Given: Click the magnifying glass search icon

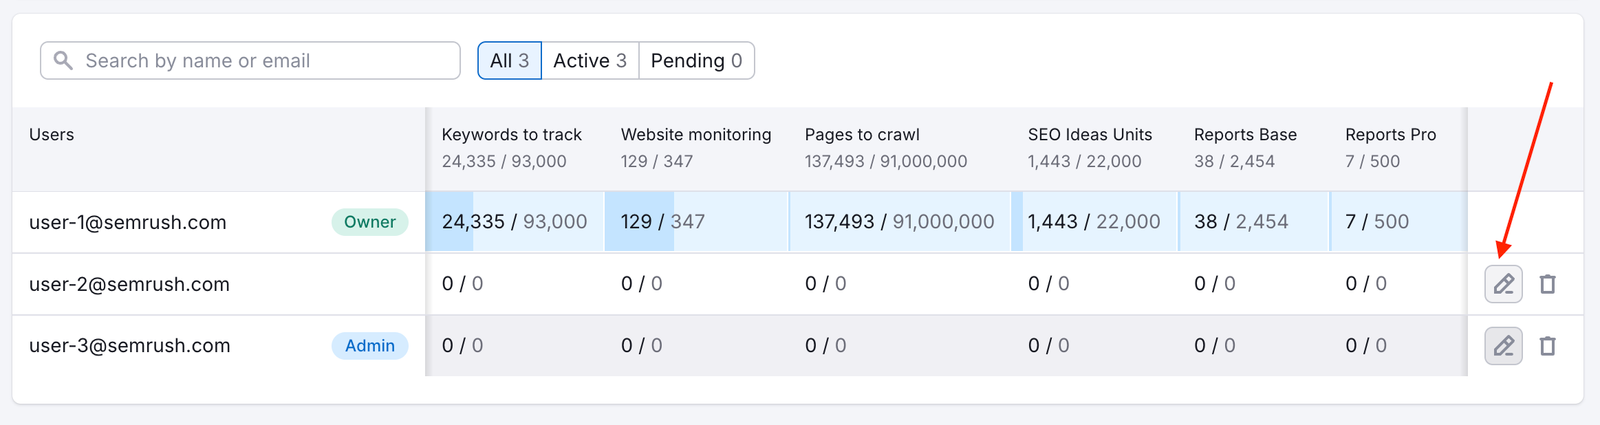Looking at the screenshot, I should [63, 61].
